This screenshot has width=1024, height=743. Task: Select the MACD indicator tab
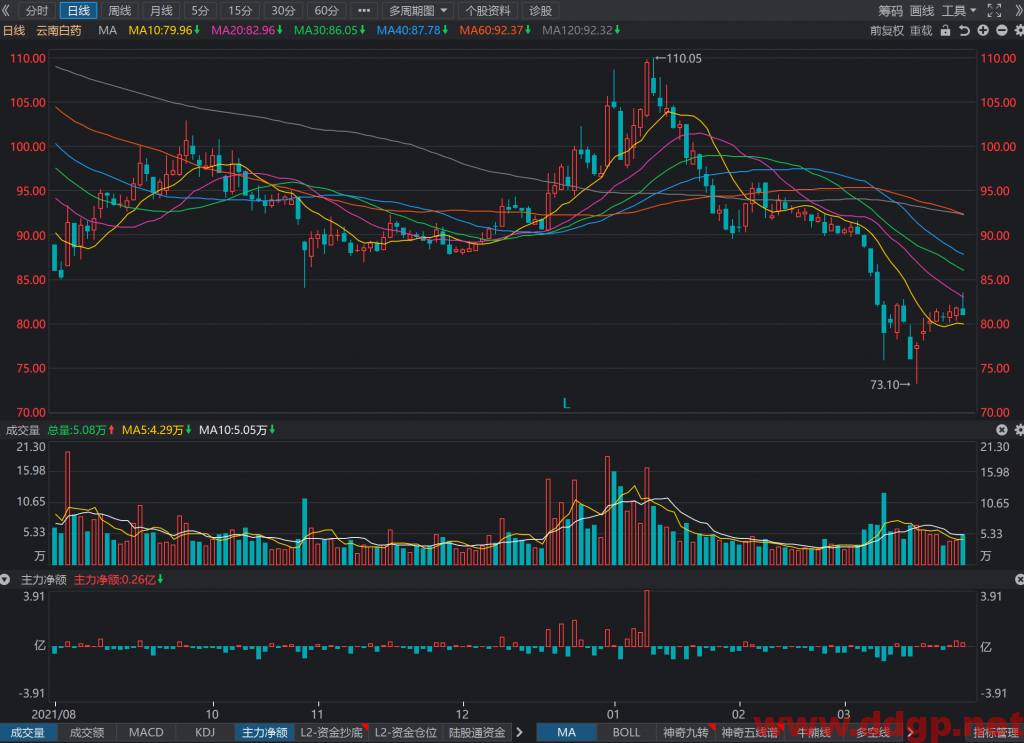click(146, 733)
